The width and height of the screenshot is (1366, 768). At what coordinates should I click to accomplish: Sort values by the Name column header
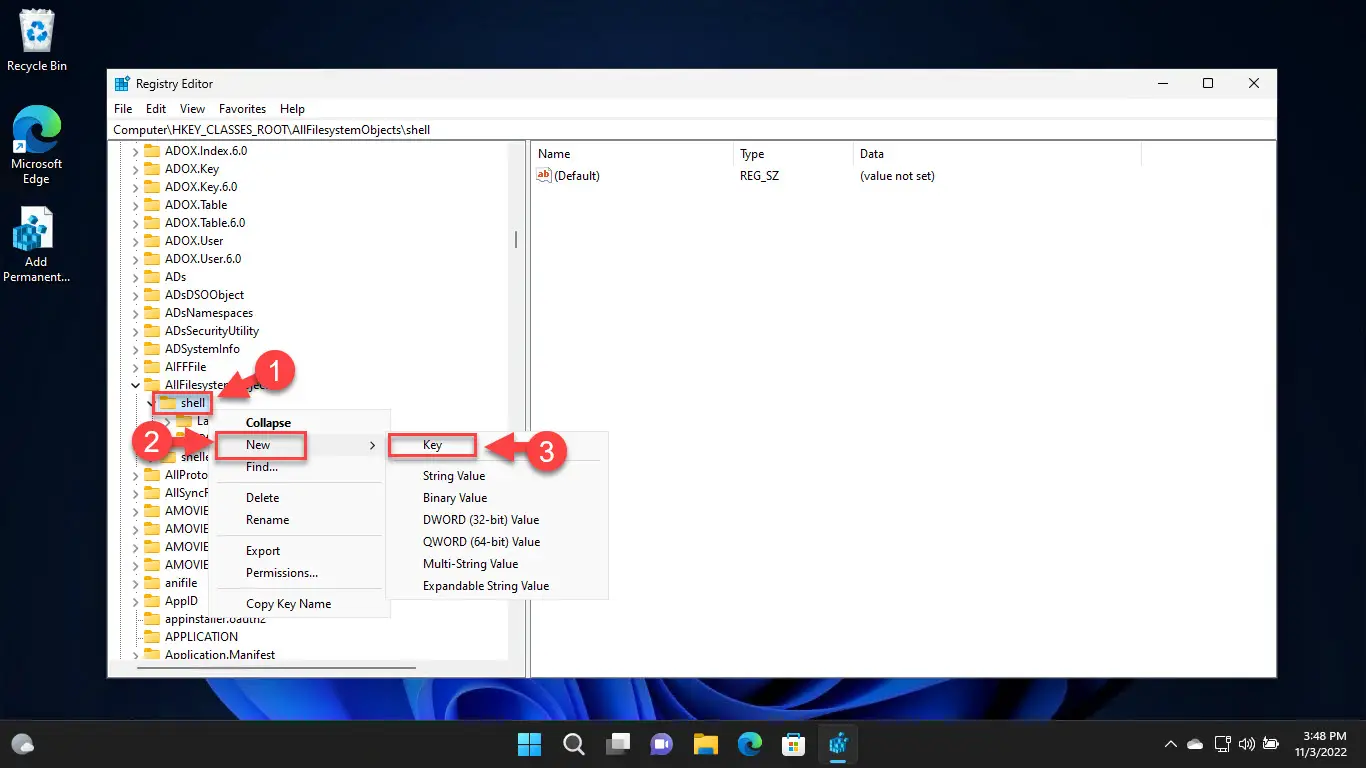pos(632,154)
